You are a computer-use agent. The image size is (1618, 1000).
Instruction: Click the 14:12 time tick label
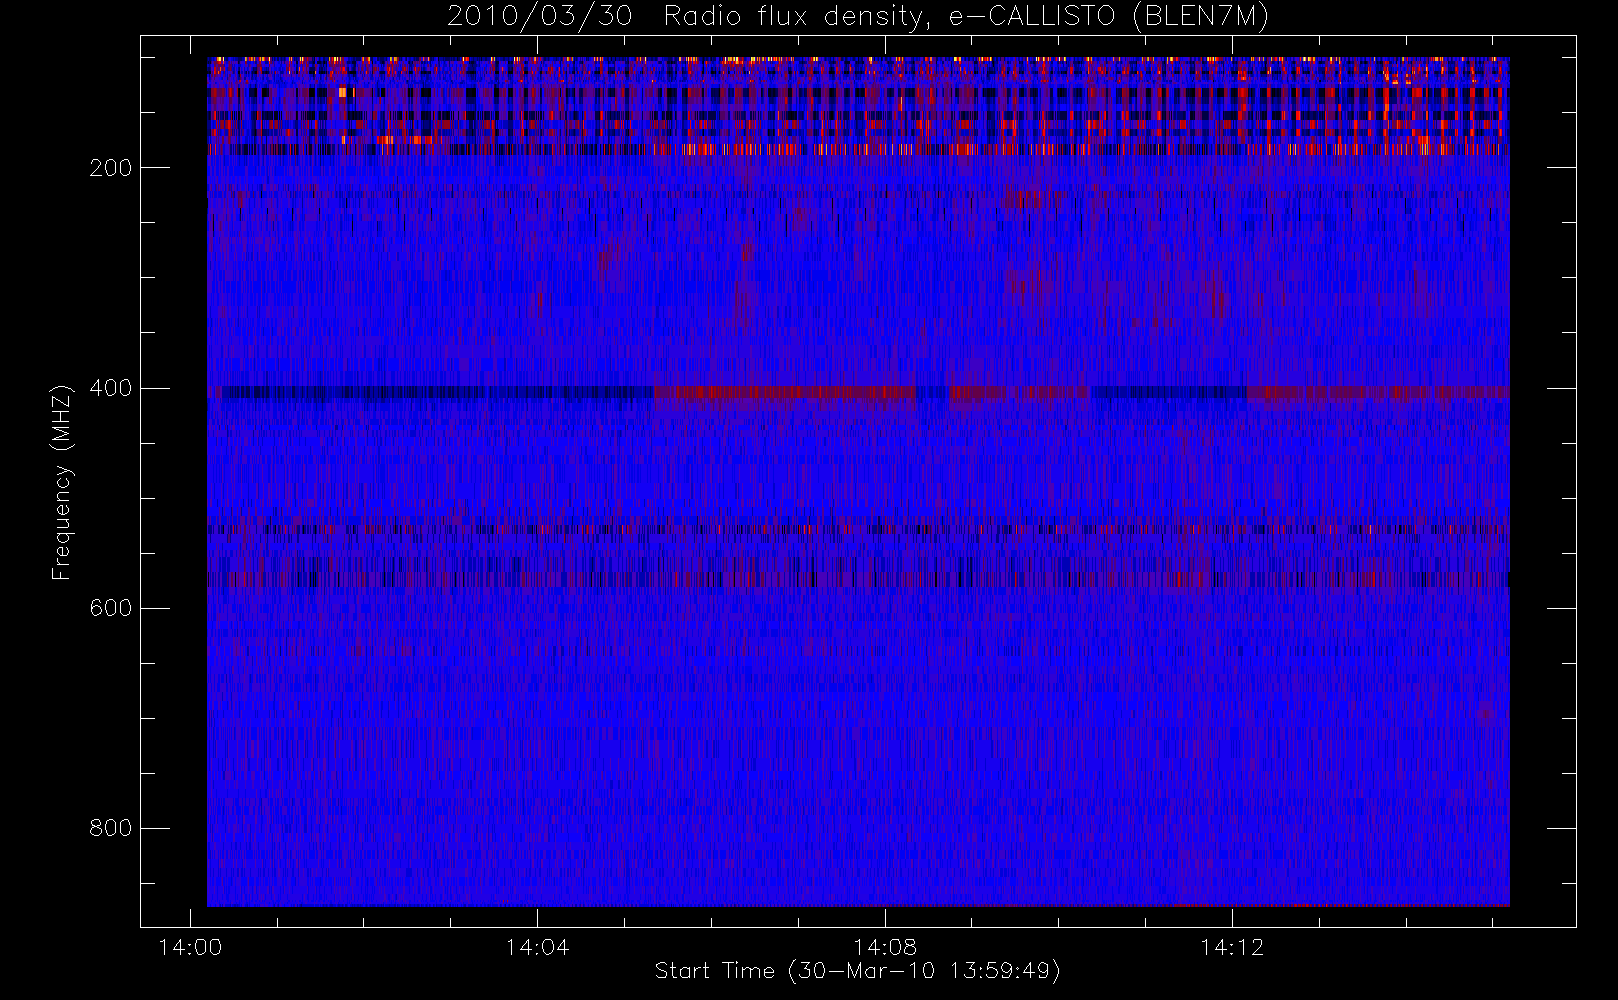(1232, 947)
